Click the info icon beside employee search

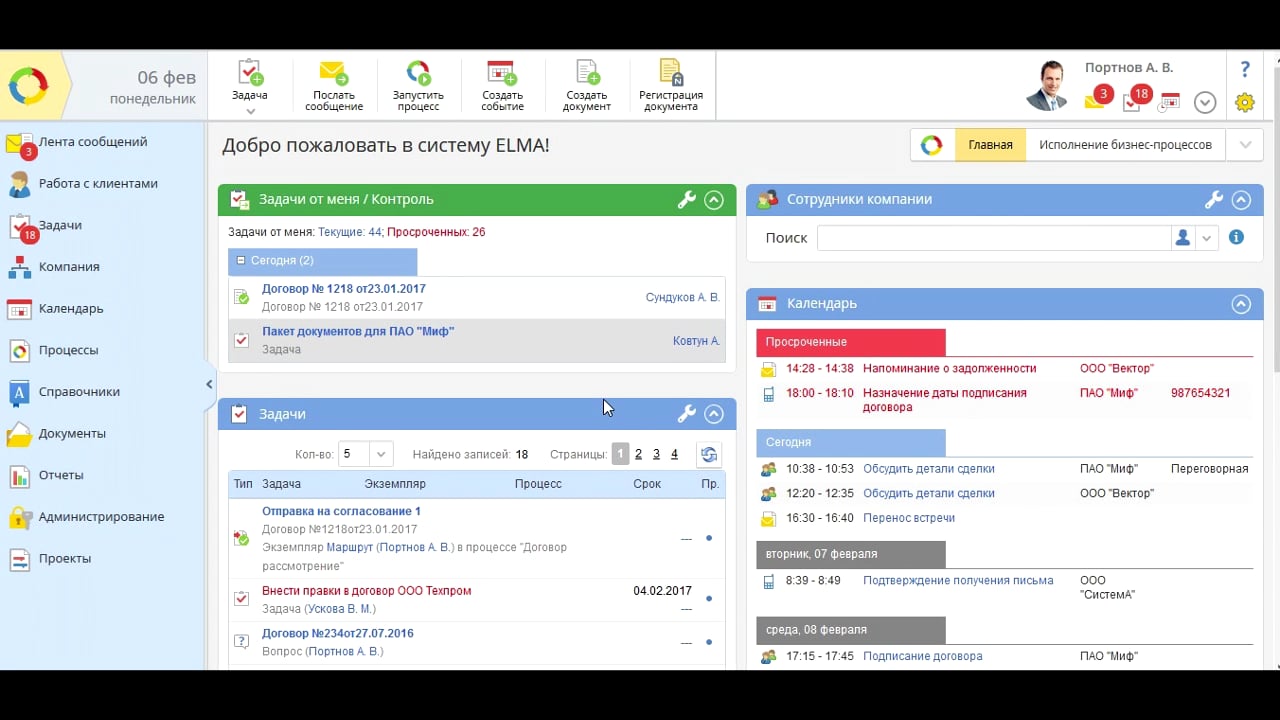1237,238
